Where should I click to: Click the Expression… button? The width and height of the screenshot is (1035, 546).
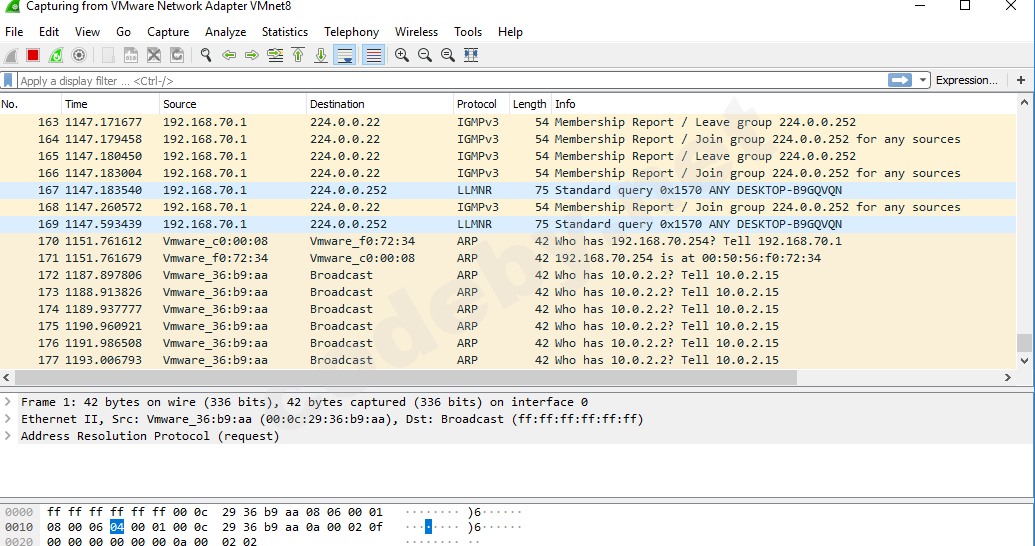coord(966,80)
